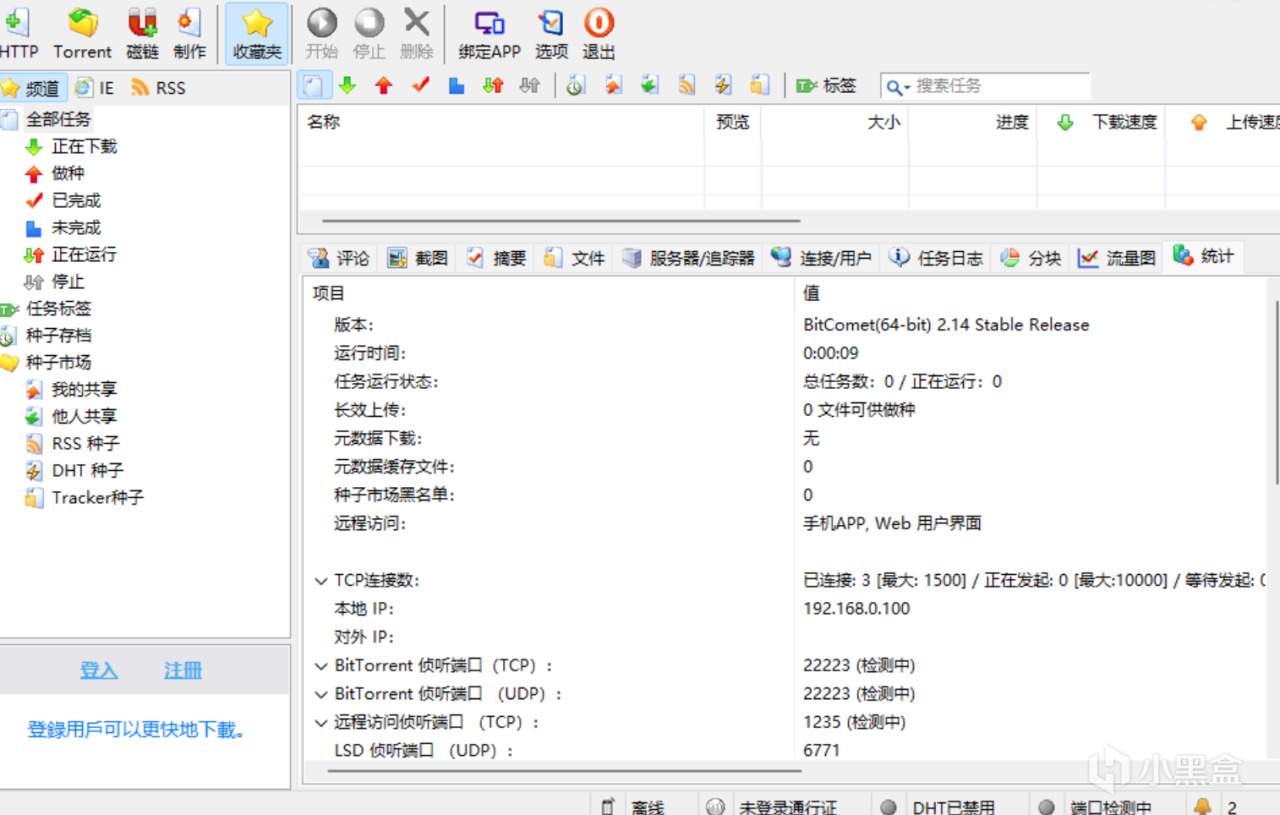Sort tasks by the 名称 column header

point(501,122)
